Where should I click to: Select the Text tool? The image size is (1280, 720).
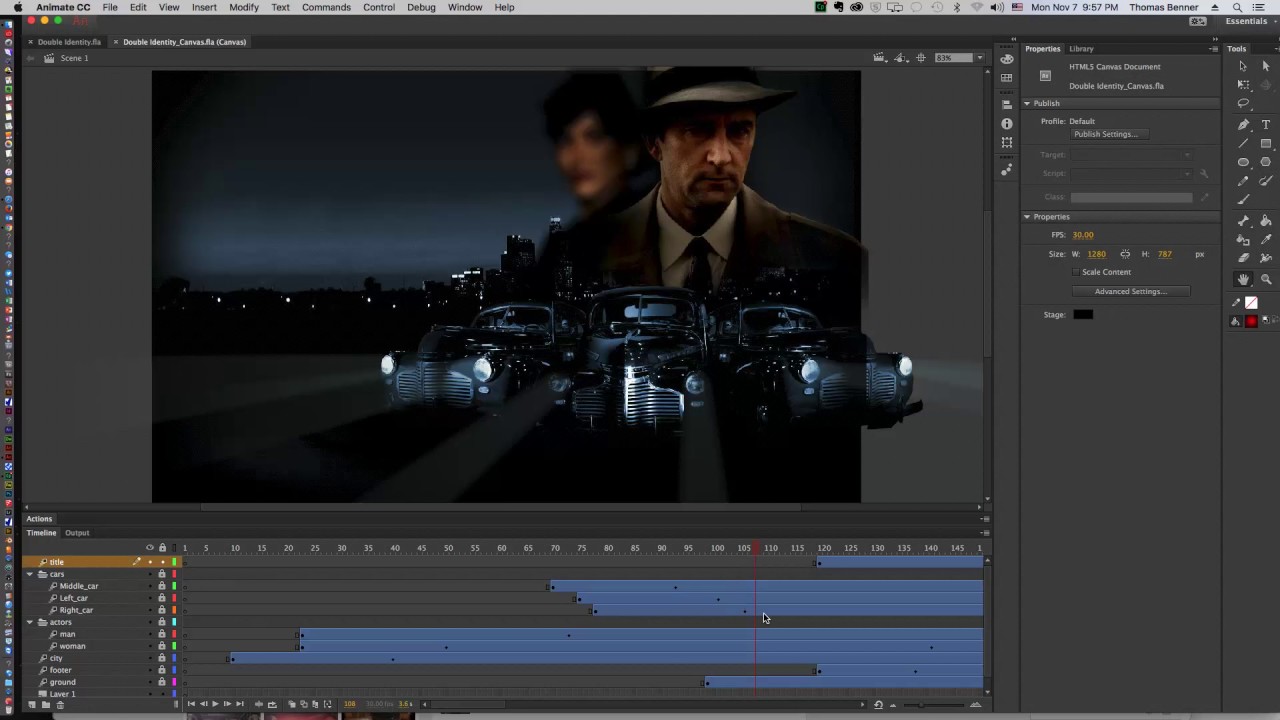[x=1266, y=125]
